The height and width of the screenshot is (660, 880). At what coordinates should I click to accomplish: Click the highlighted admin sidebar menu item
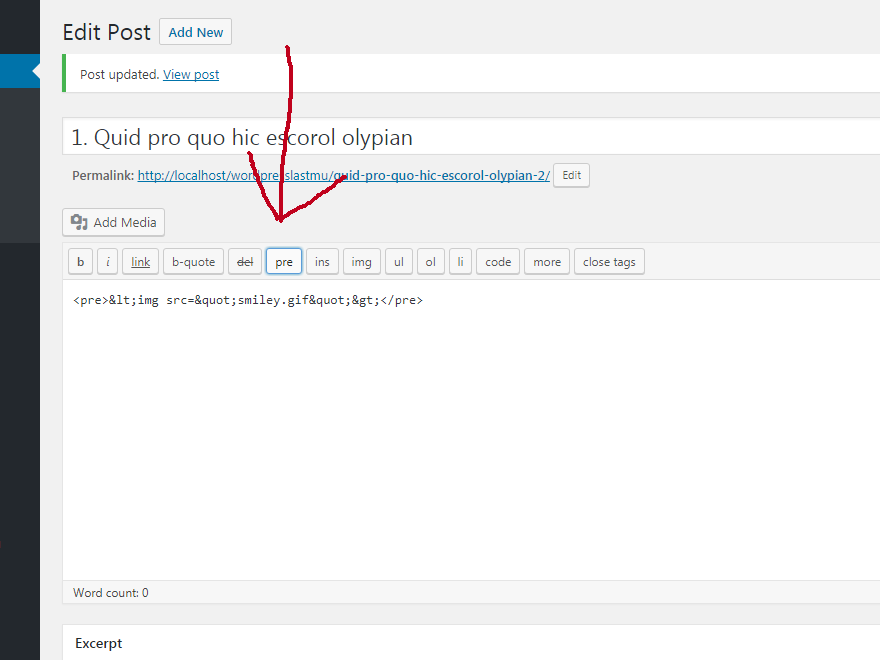pyautogui.click(x=20, y=71)
